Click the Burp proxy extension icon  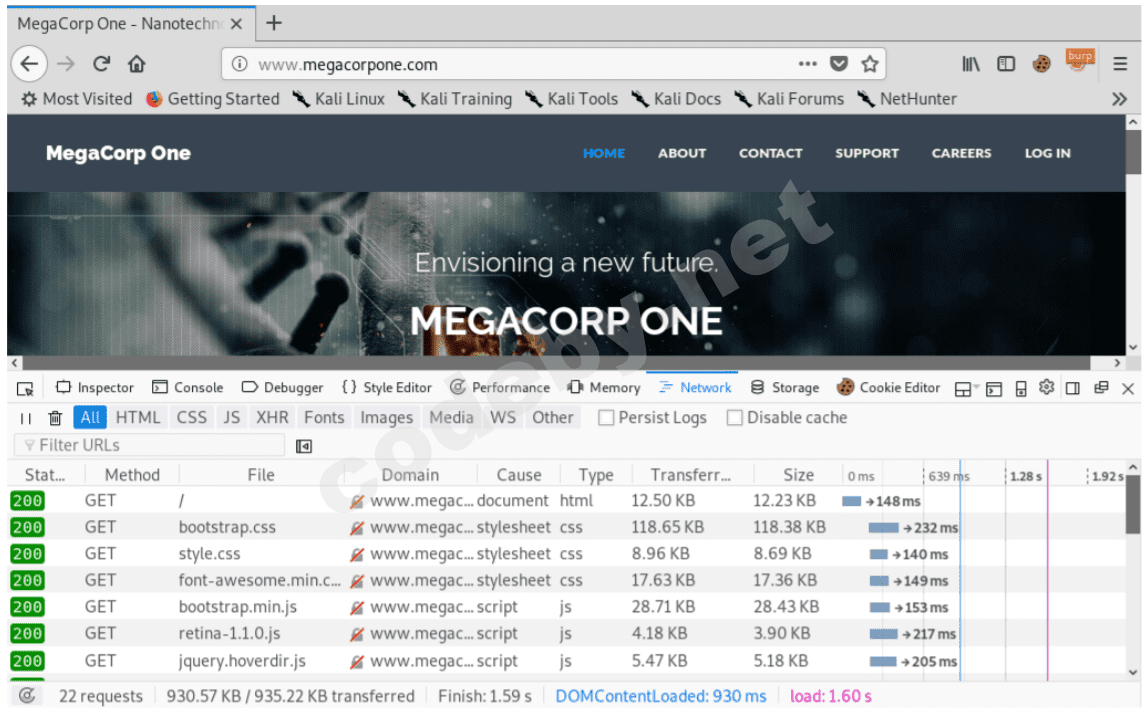[x=1080, y=60]
